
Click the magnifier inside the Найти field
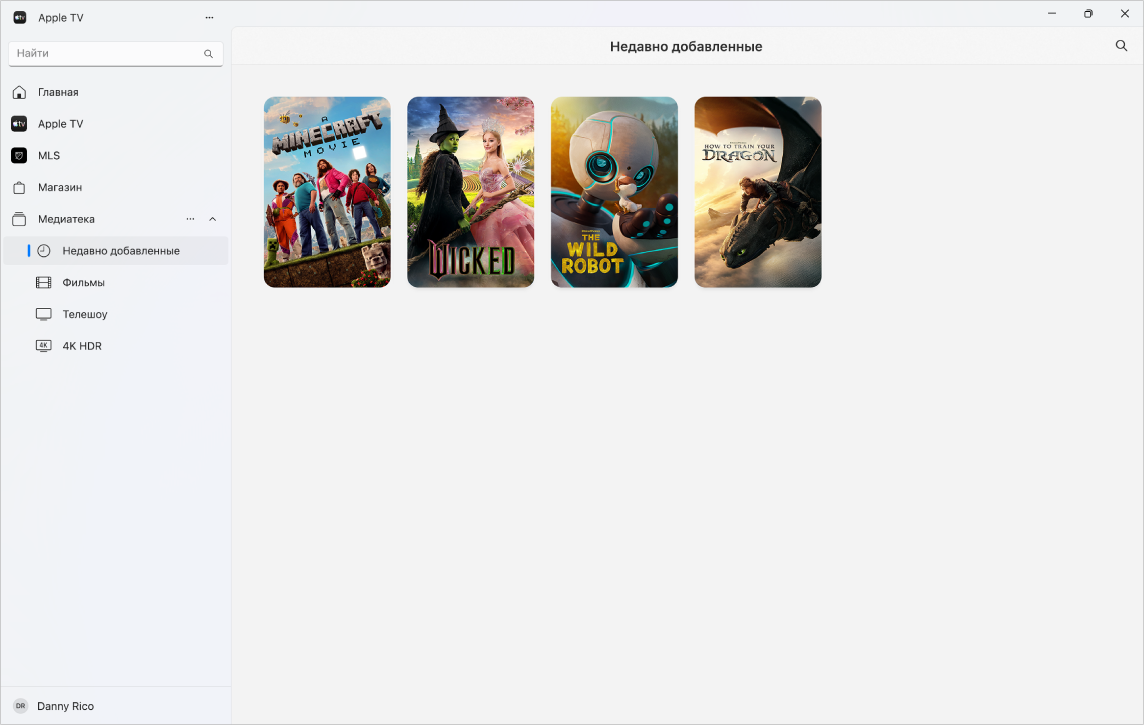pos(208,53)
